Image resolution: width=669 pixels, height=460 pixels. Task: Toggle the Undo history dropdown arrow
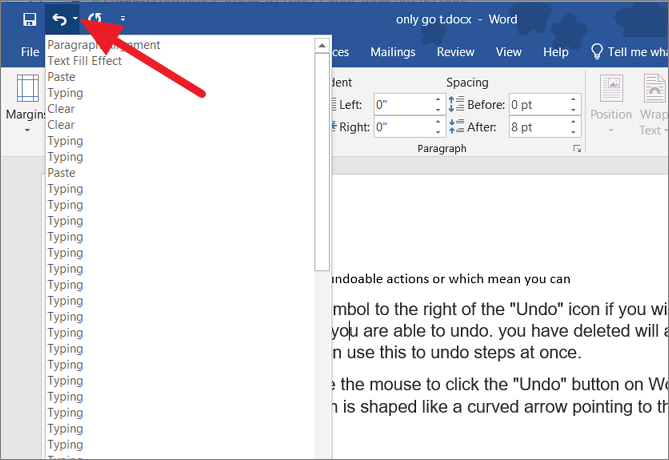click(75, 18)
